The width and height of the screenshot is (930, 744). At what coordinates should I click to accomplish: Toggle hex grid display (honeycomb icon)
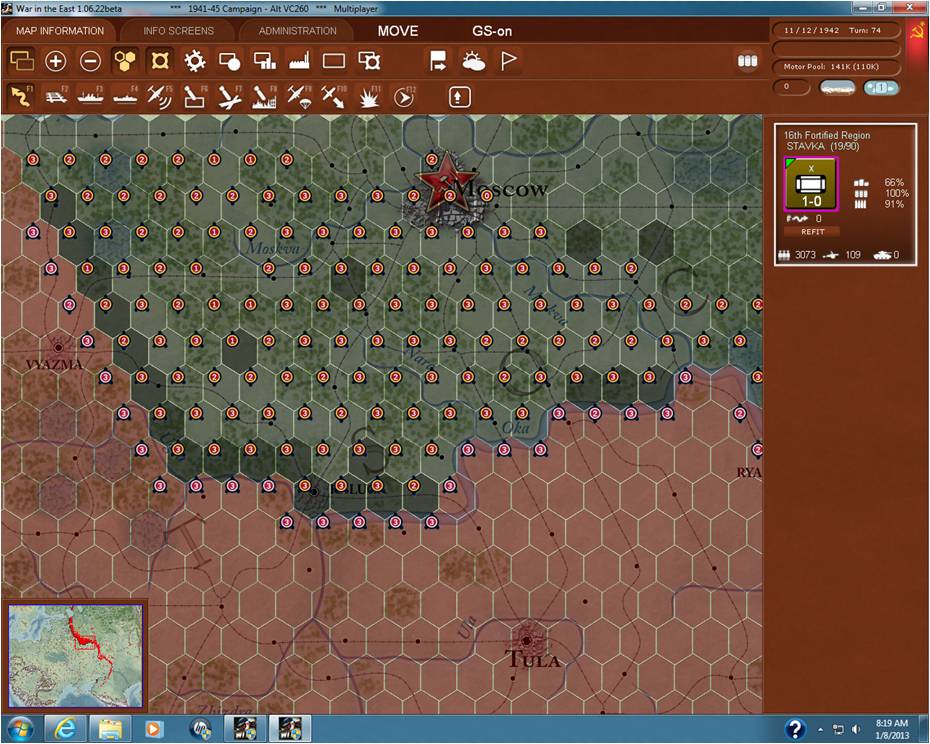click(x=125, y=61)
